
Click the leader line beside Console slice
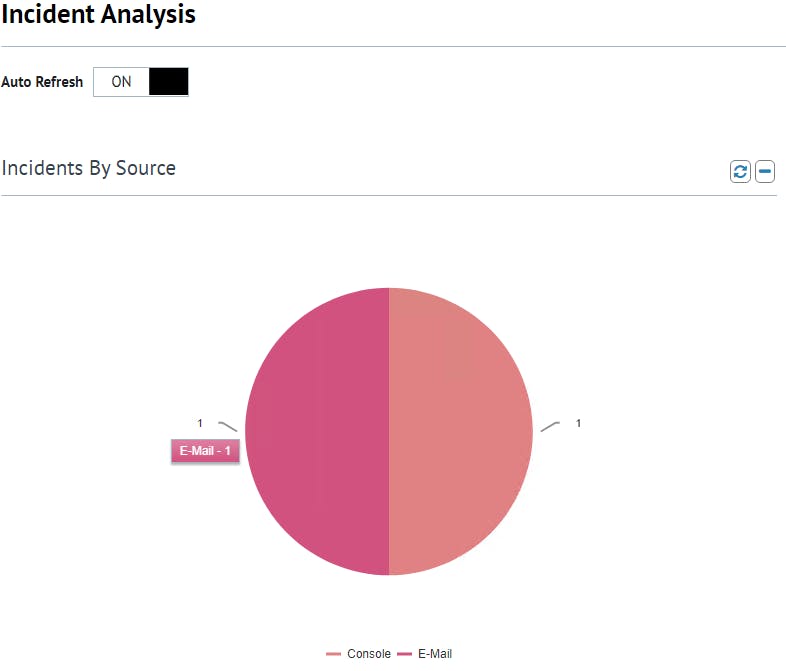click(549, 427)
